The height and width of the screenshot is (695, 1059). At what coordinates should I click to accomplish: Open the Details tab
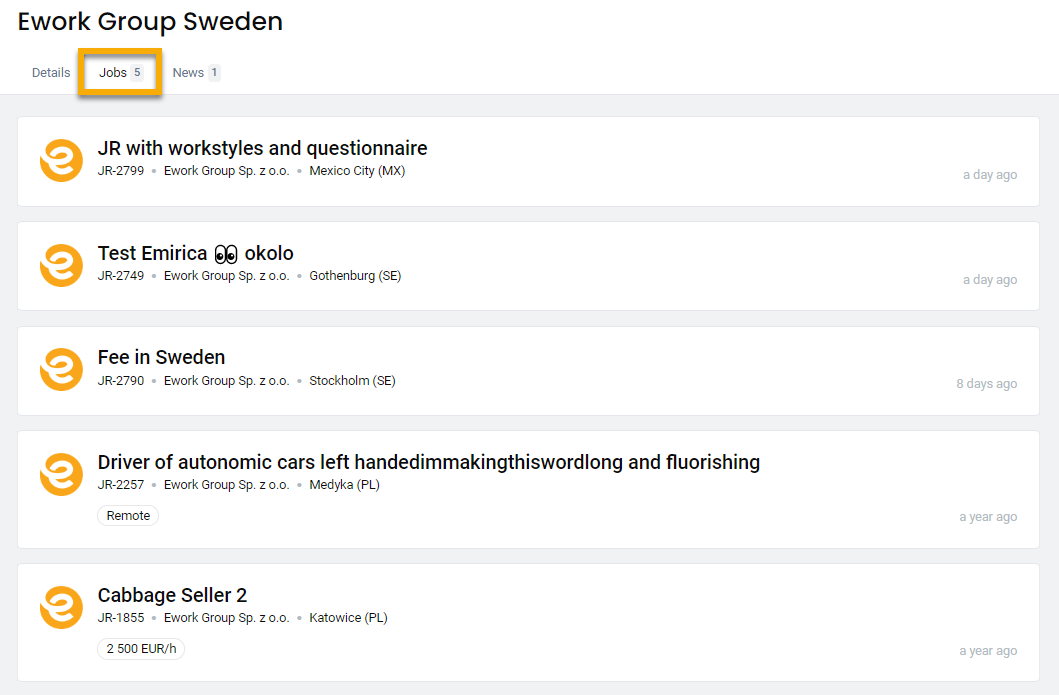click(x=51, y=73)
